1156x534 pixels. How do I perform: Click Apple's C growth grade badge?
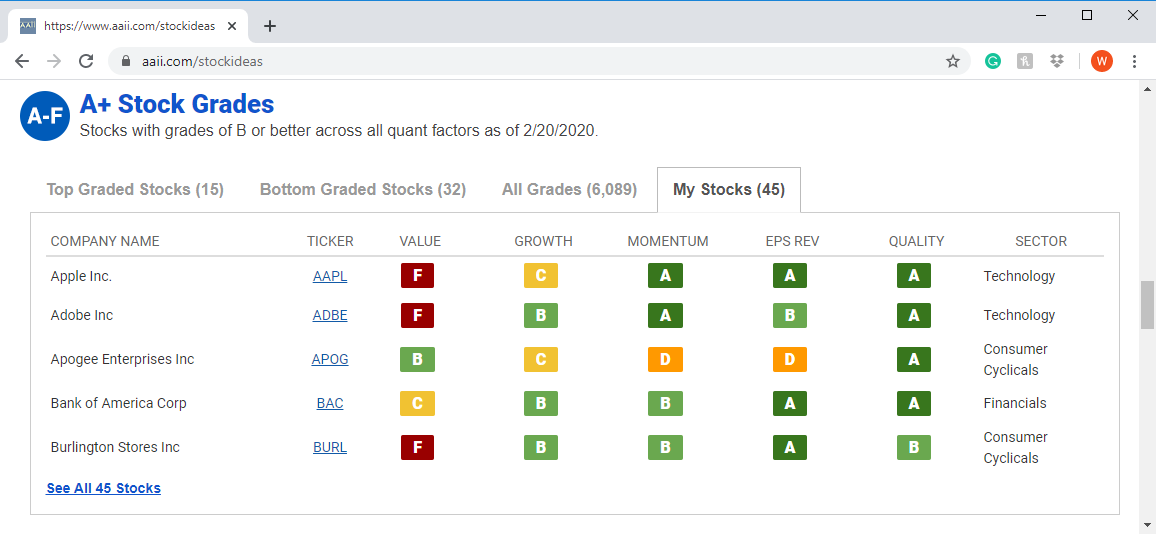click(x=540, y=276)
